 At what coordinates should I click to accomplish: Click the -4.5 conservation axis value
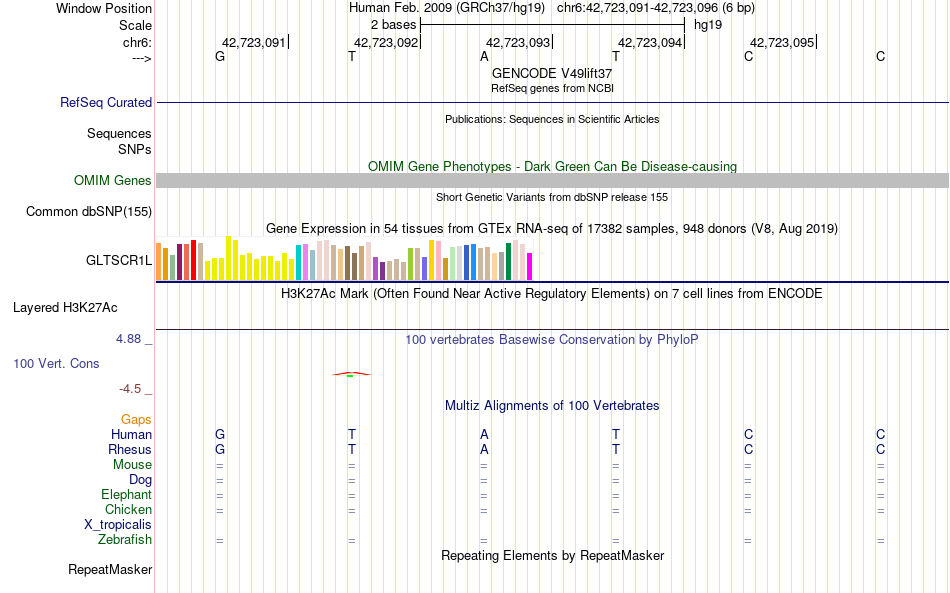pos(130,389)
